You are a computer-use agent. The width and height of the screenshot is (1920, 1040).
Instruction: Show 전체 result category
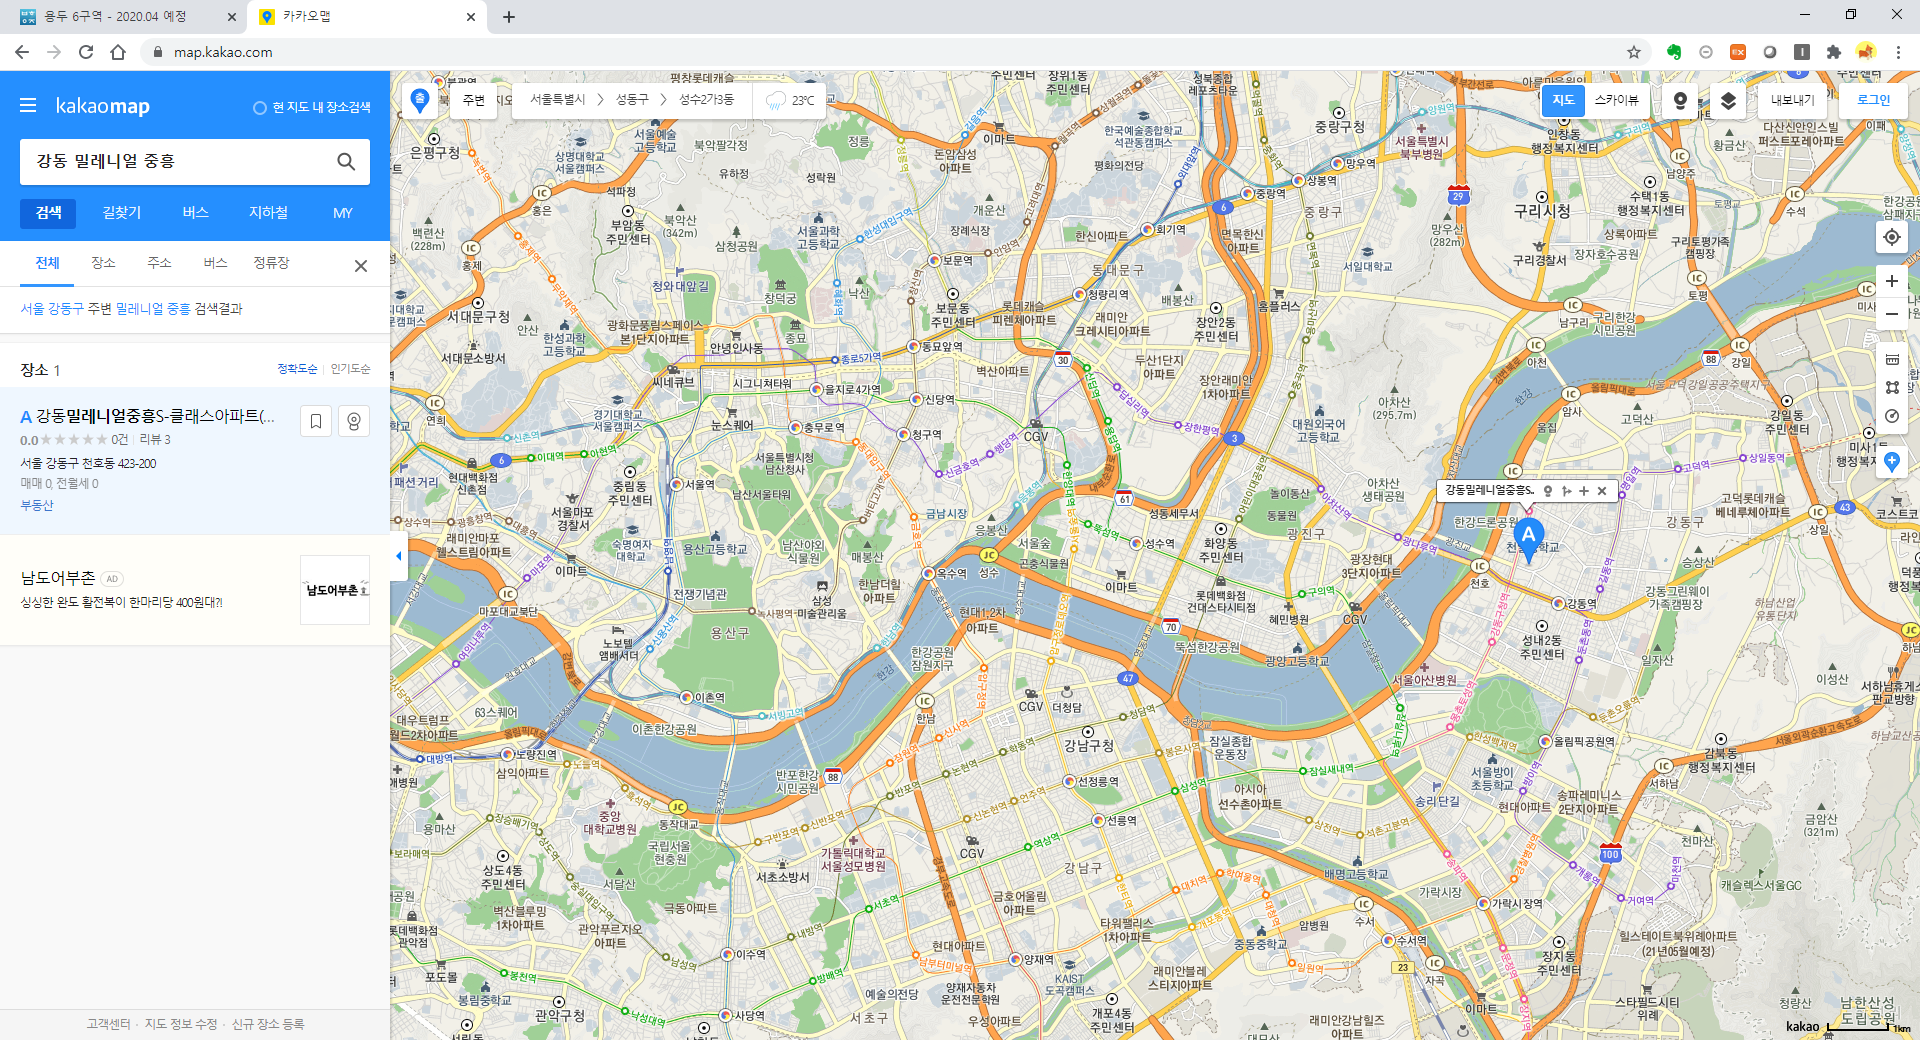point(47,263)
